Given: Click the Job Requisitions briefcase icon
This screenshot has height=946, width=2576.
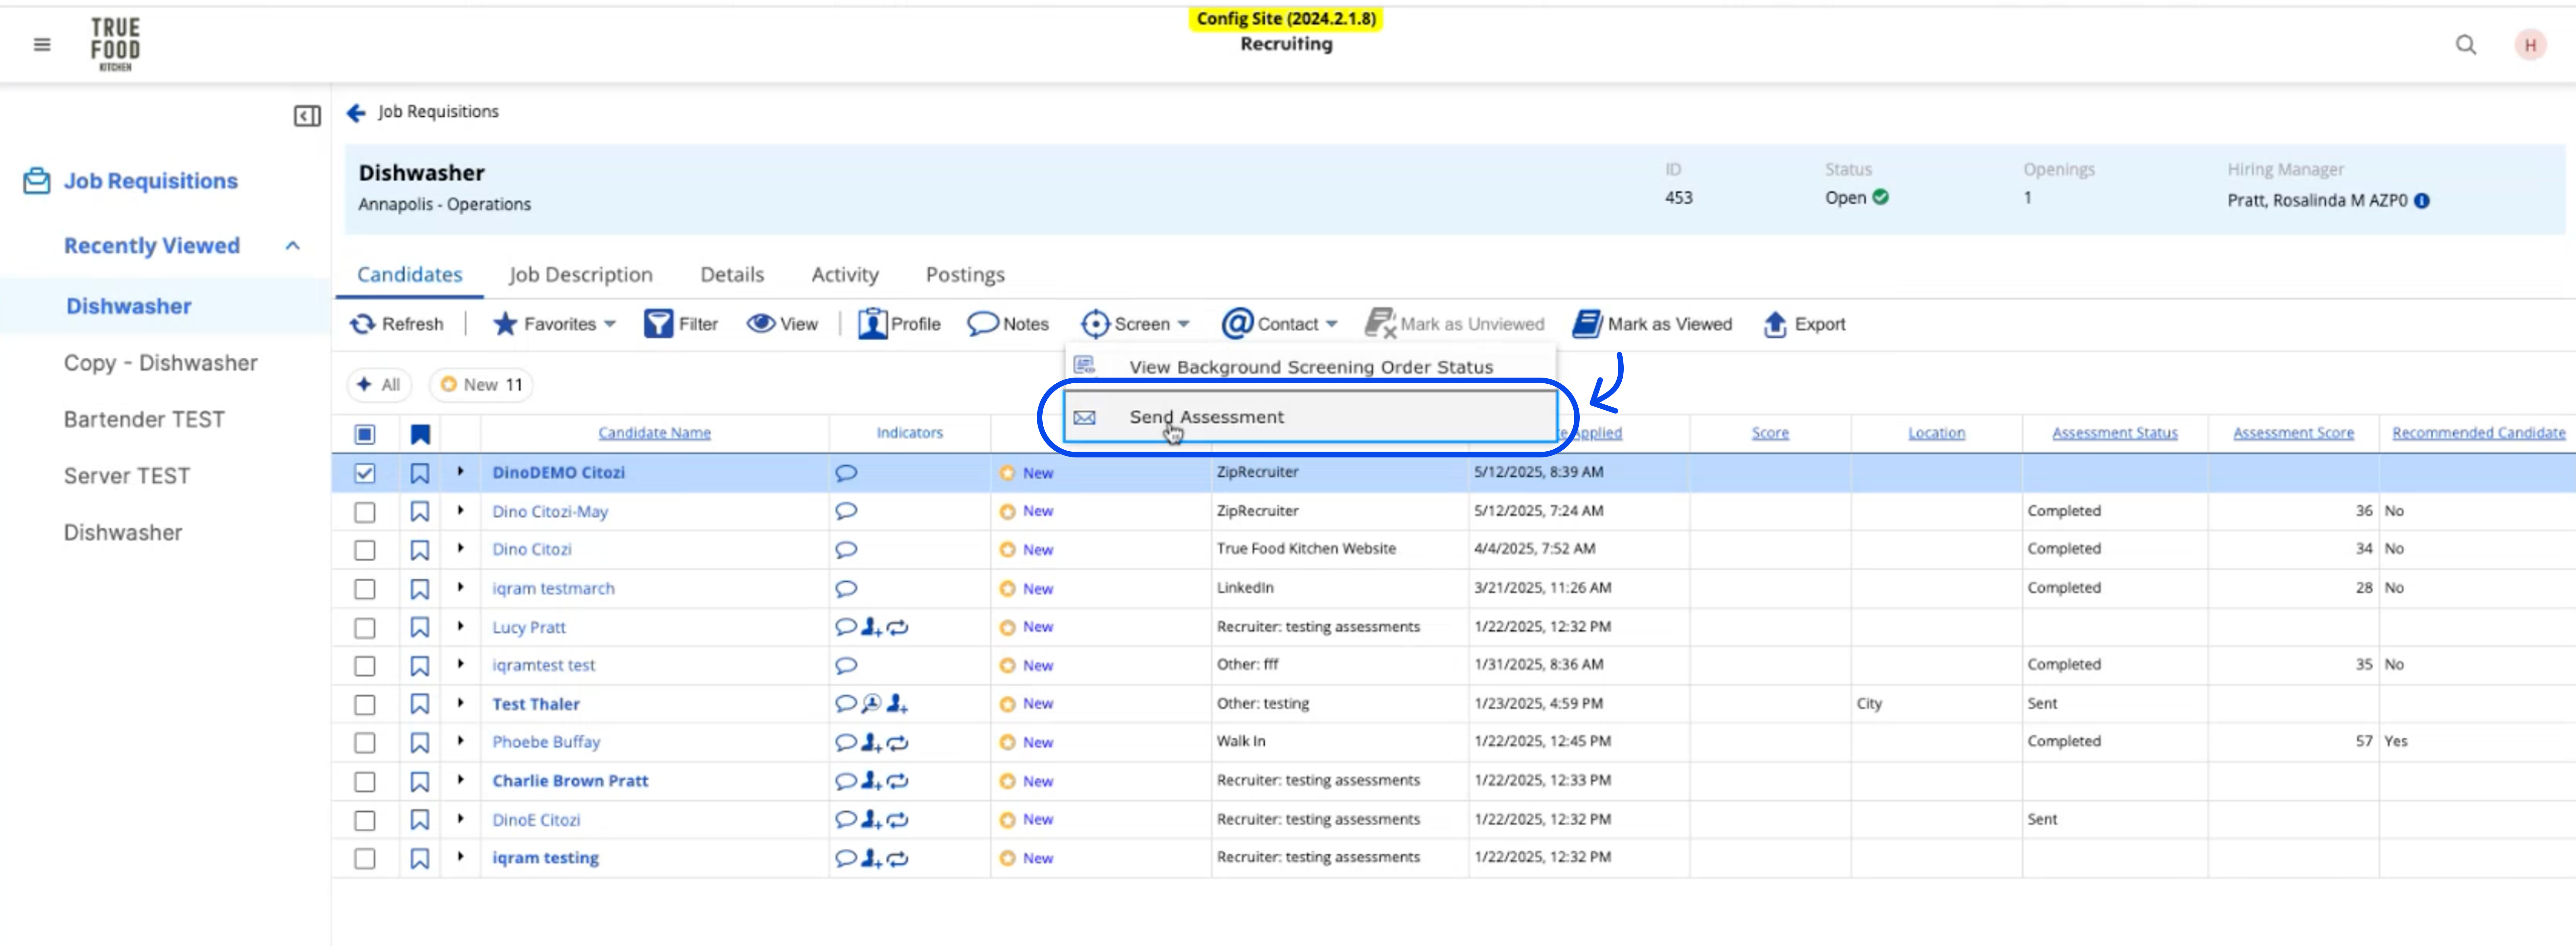Looking at the screenshot, I should pos(37,181).
